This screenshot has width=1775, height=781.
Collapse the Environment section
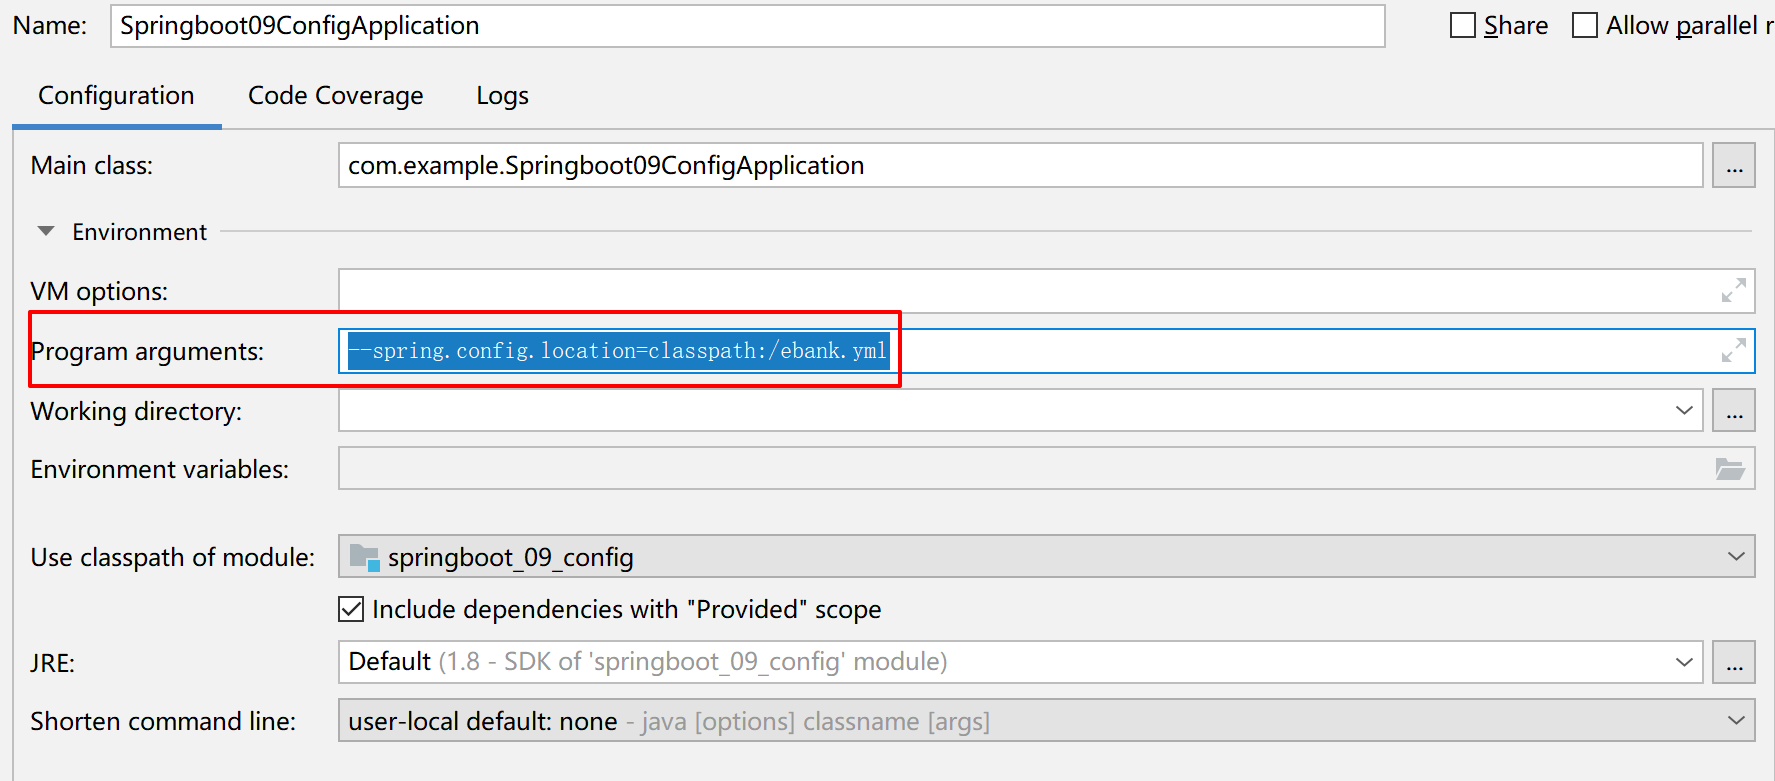pos(46,231)
